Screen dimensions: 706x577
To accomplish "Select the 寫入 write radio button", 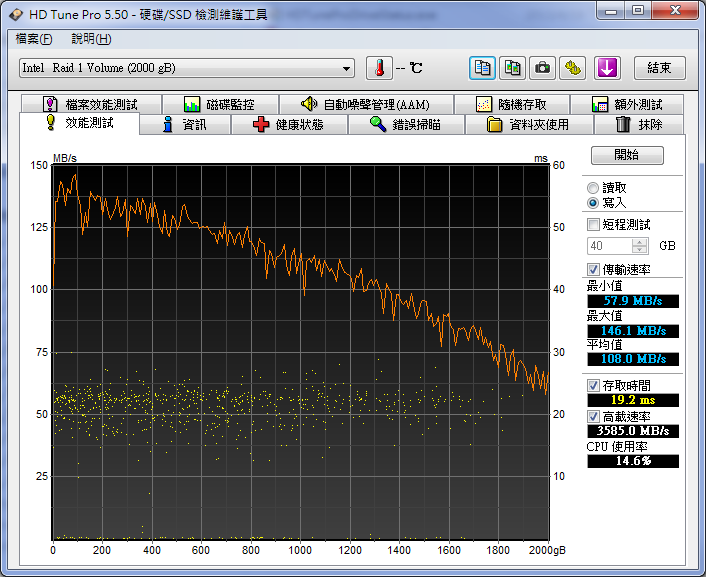I will point(593,203).
